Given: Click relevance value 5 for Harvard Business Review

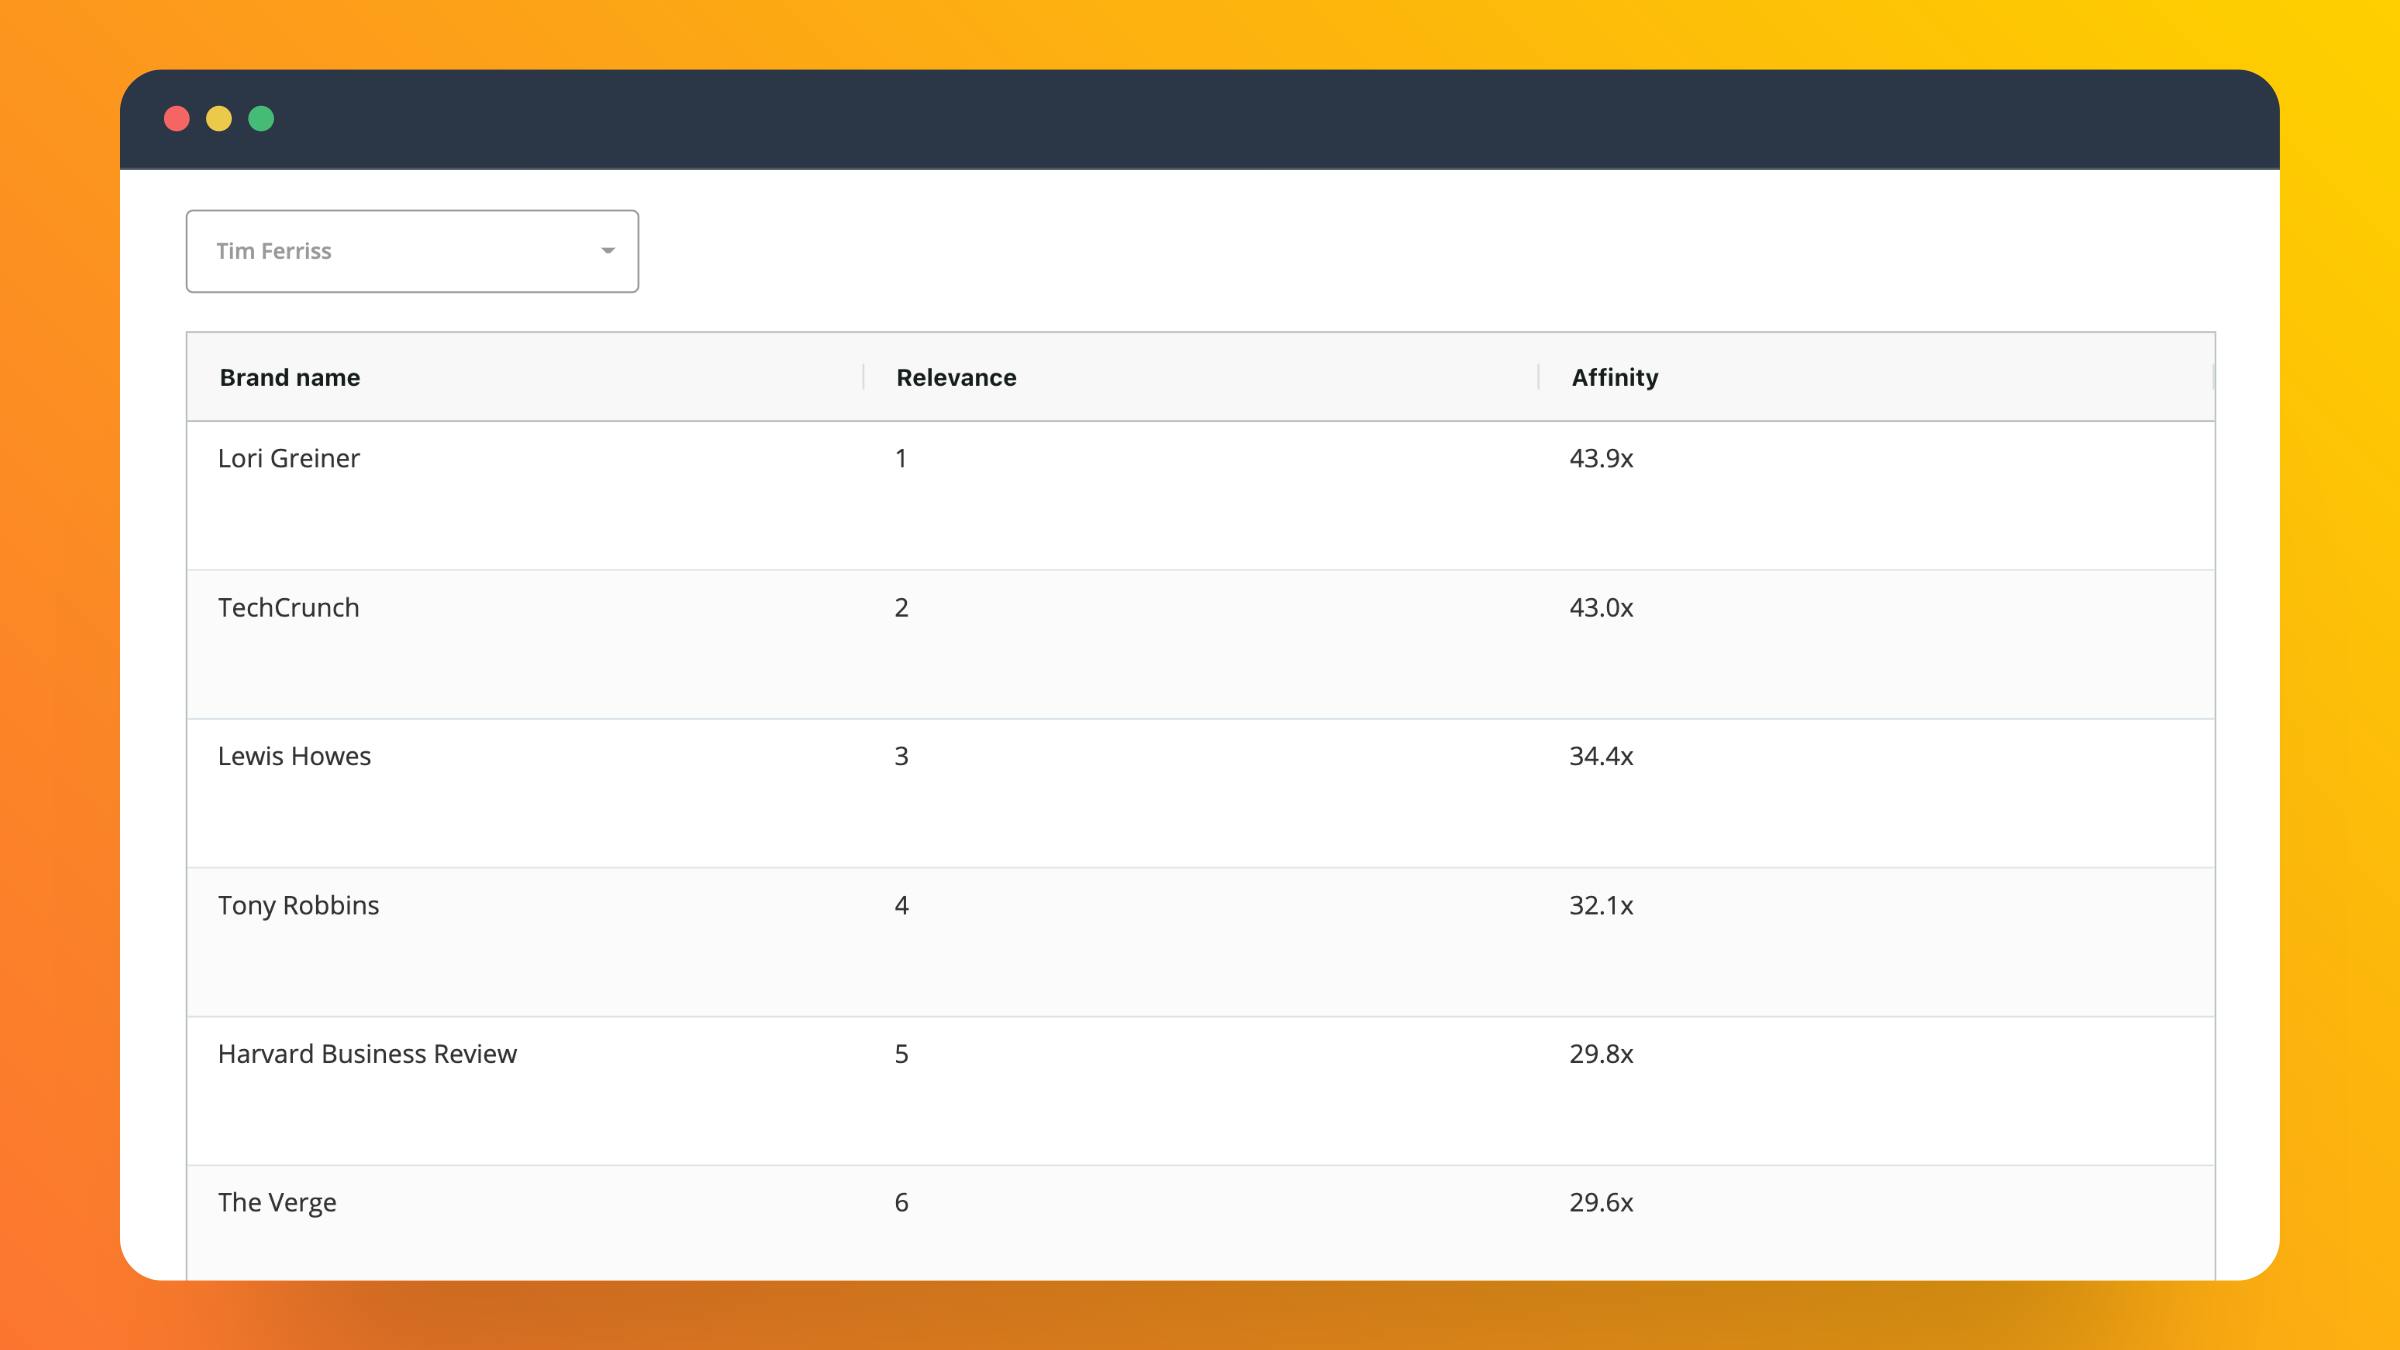Looking at the screenshot, I should [901, 1054].
